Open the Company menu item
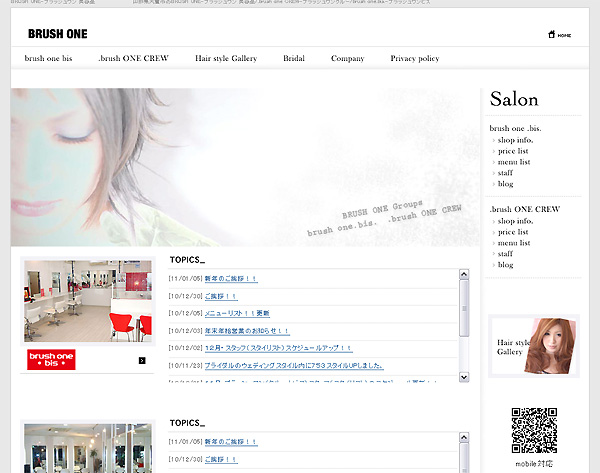 coord(347,58)
